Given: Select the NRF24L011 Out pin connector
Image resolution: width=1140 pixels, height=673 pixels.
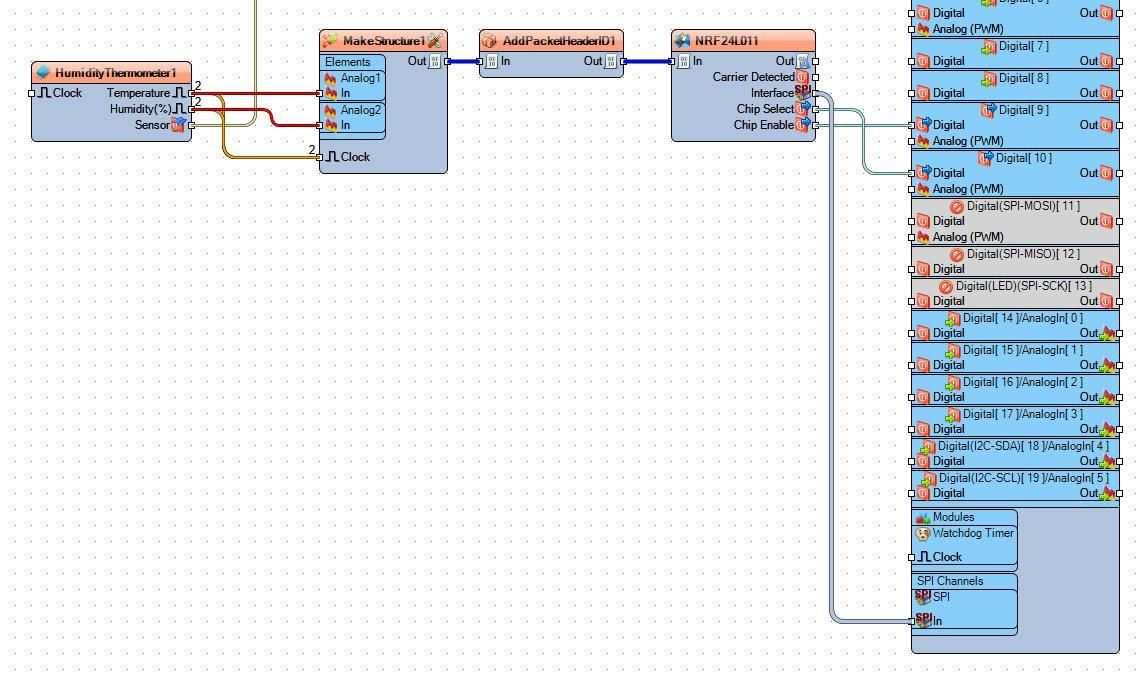Looking at the screenshot, I should coord(815,61).
